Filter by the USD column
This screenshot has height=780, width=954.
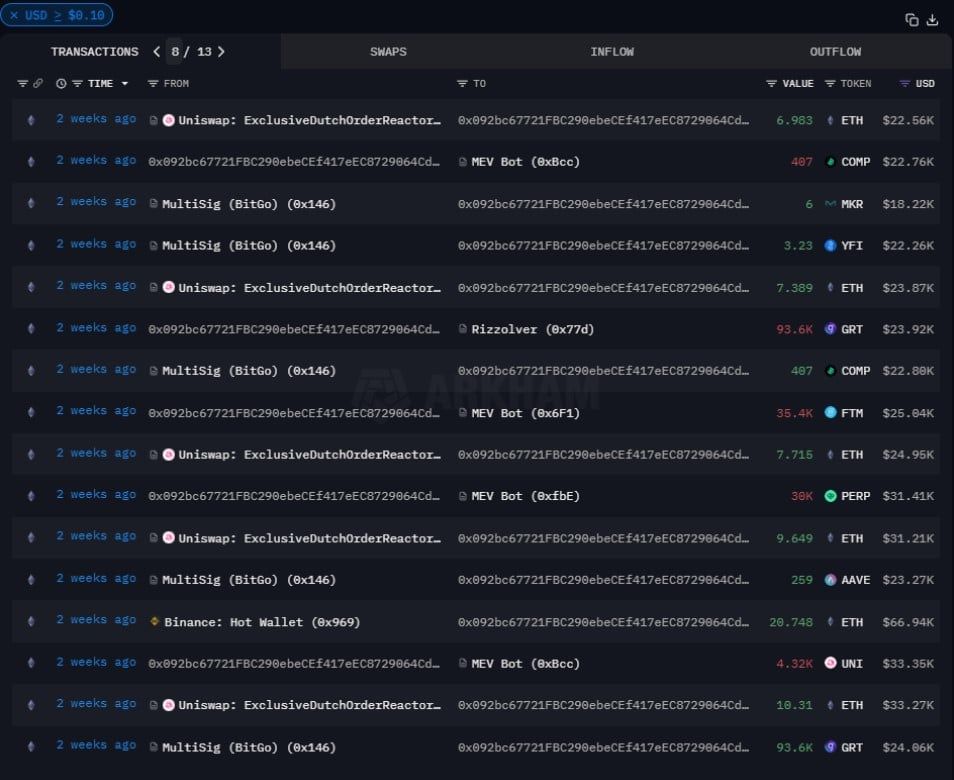(x=905, y=83)
